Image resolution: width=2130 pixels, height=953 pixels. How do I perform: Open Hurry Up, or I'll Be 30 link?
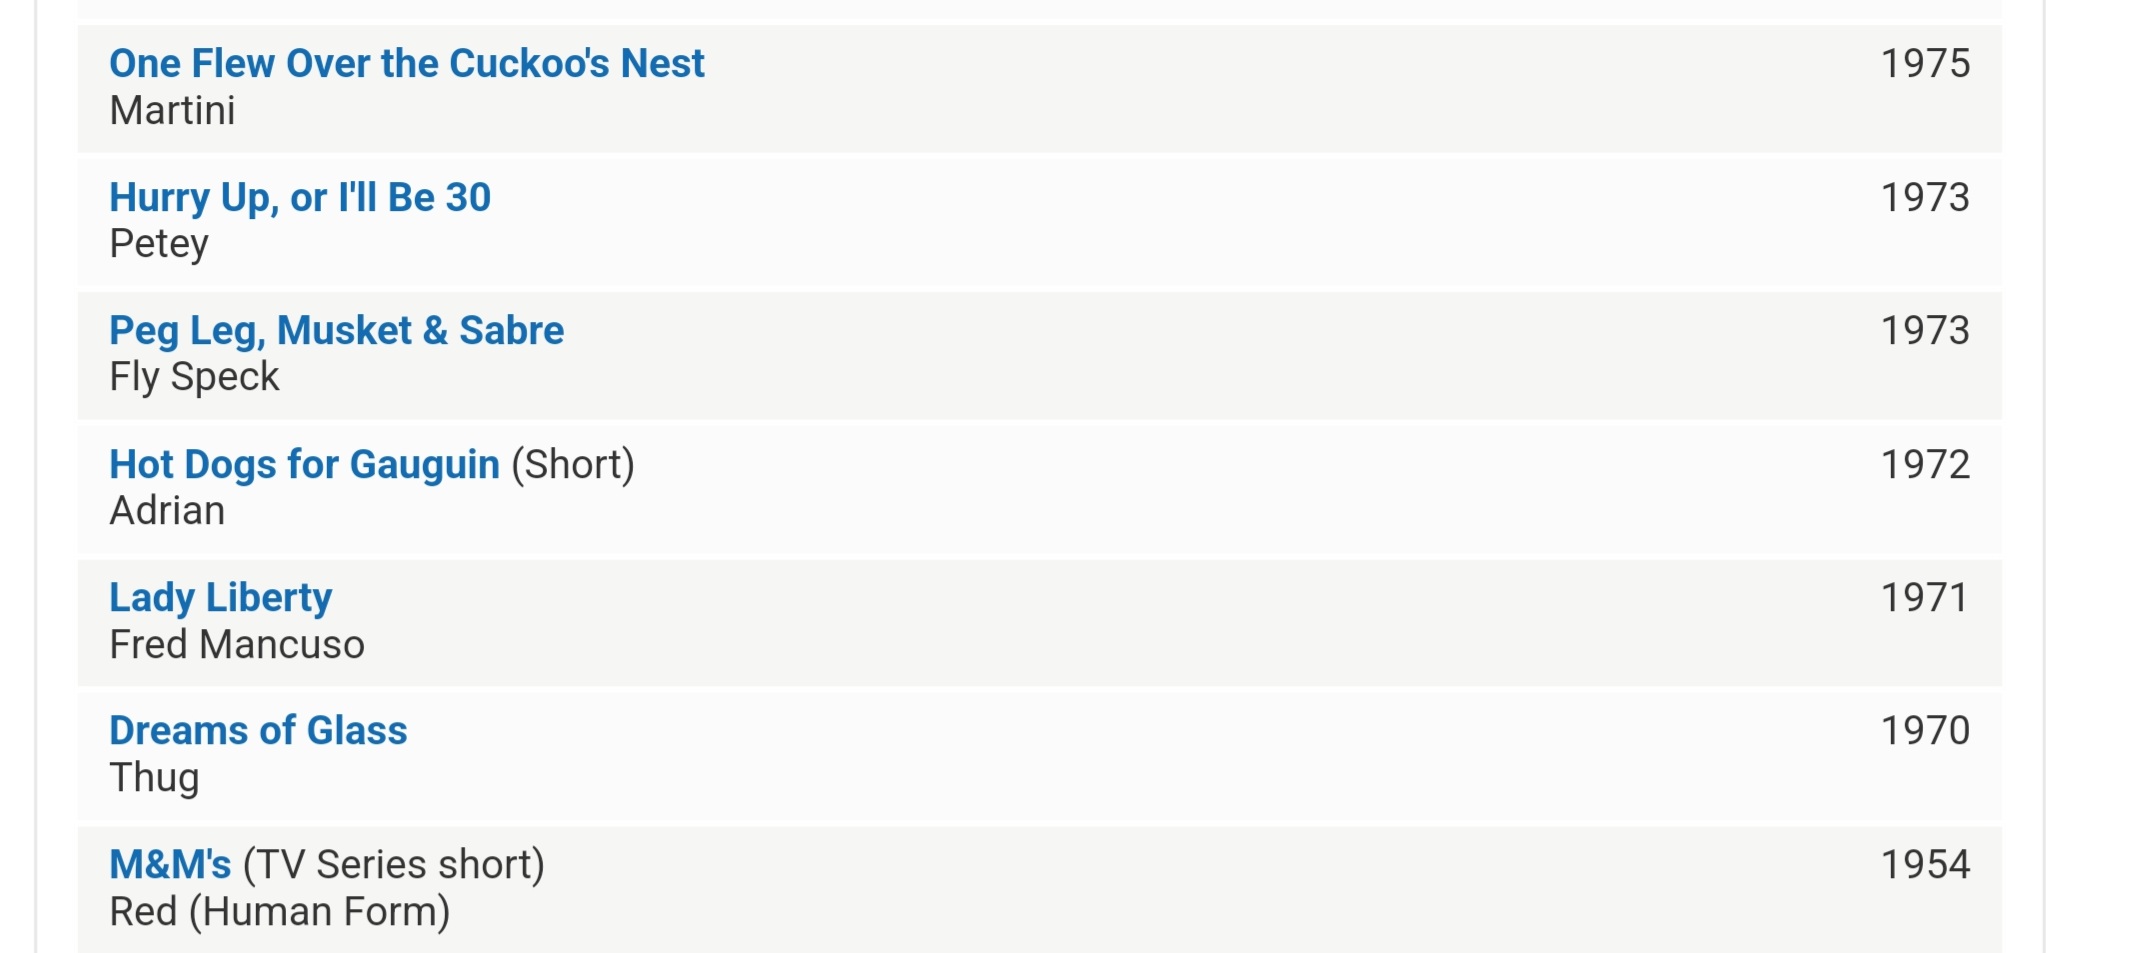coord(300,197)
